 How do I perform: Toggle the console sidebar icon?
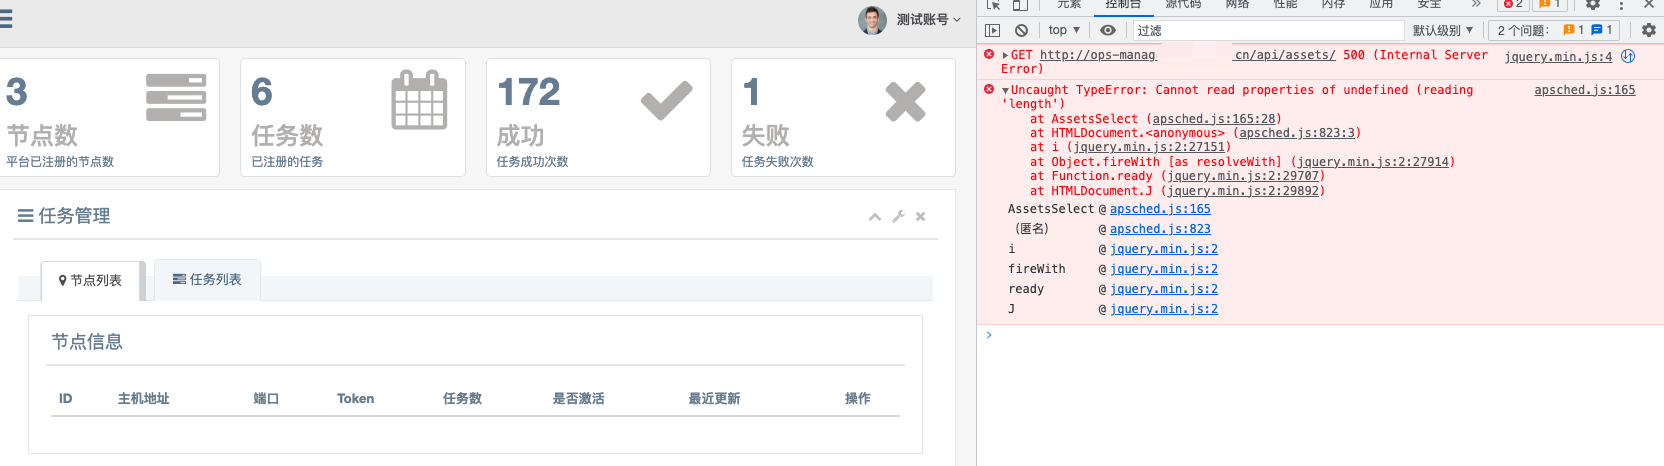tap(993, 30)
